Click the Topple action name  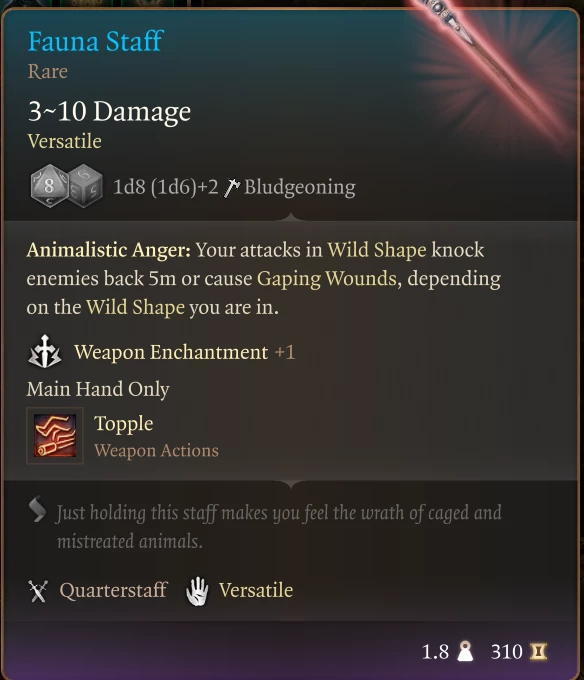click(x=124, y=424)
